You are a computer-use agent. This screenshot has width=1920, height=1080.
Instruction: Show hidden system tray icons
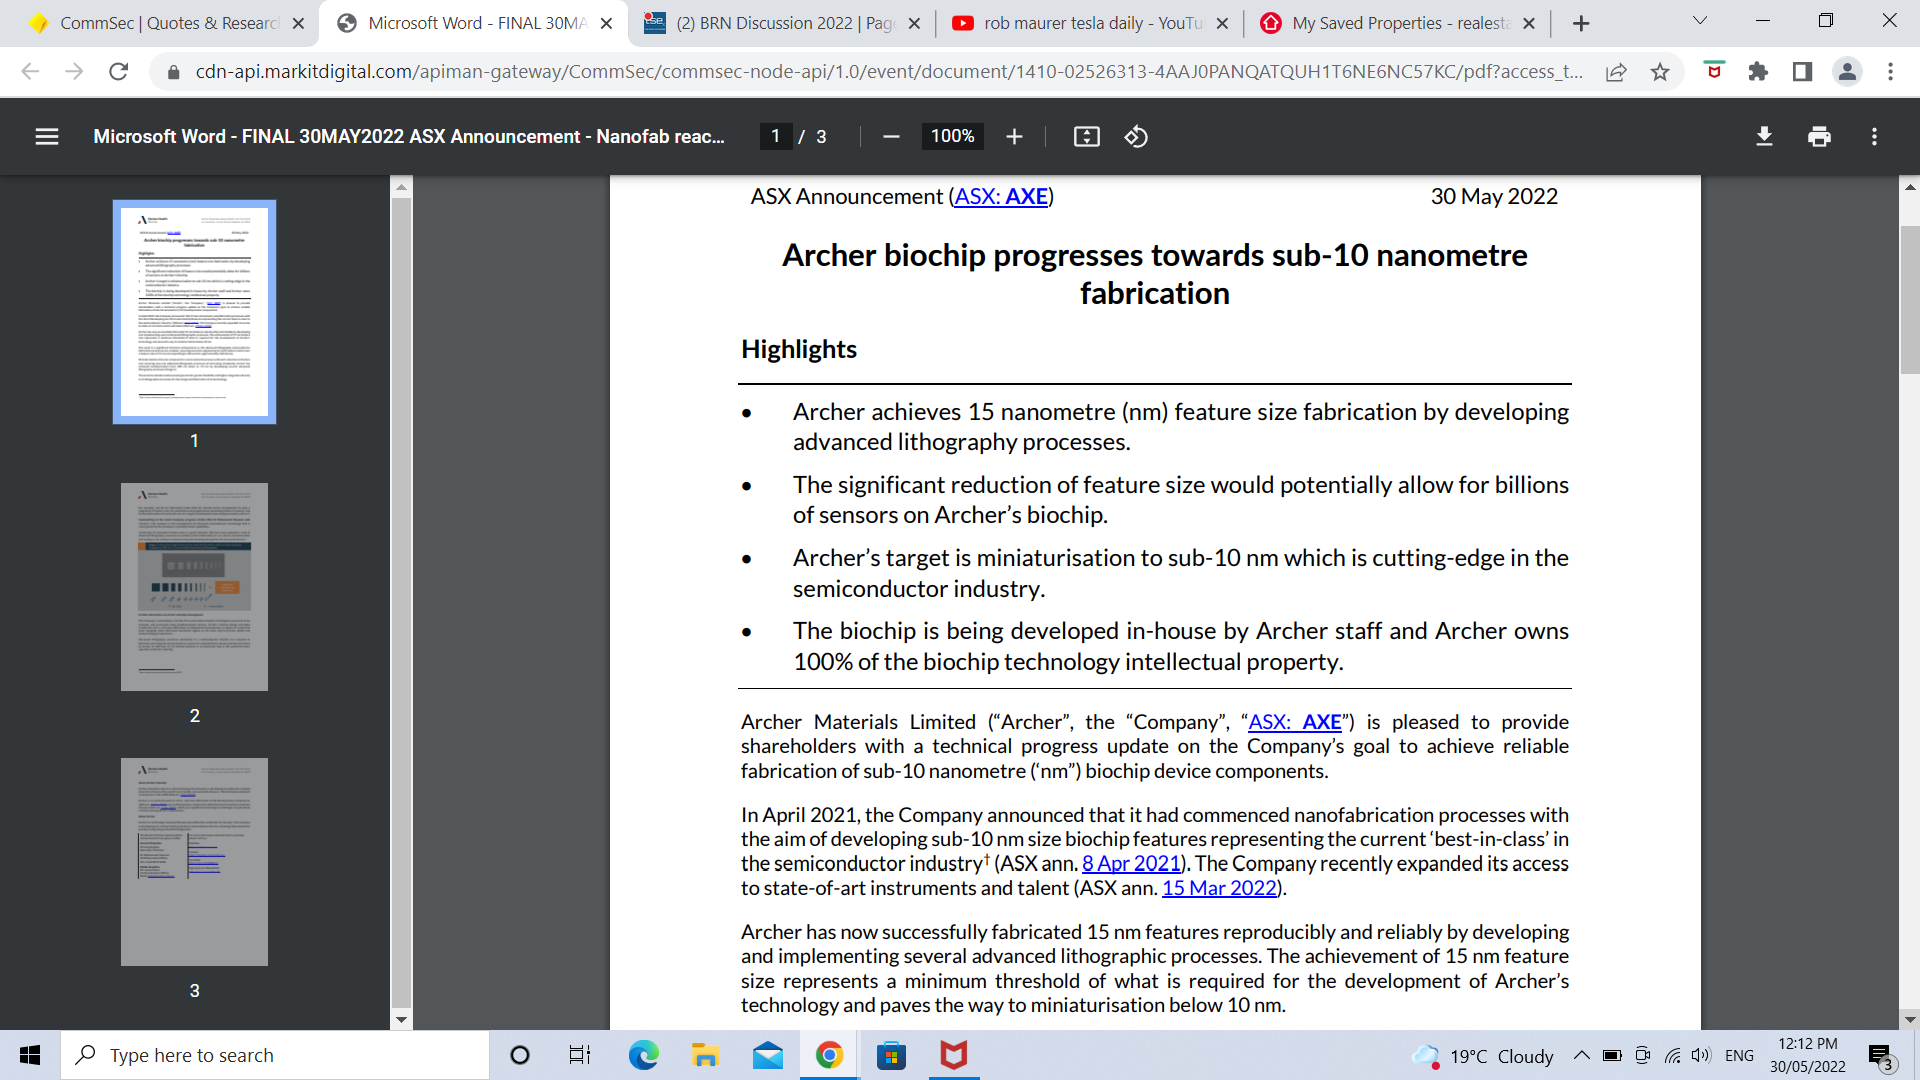click(1582, 1055)
